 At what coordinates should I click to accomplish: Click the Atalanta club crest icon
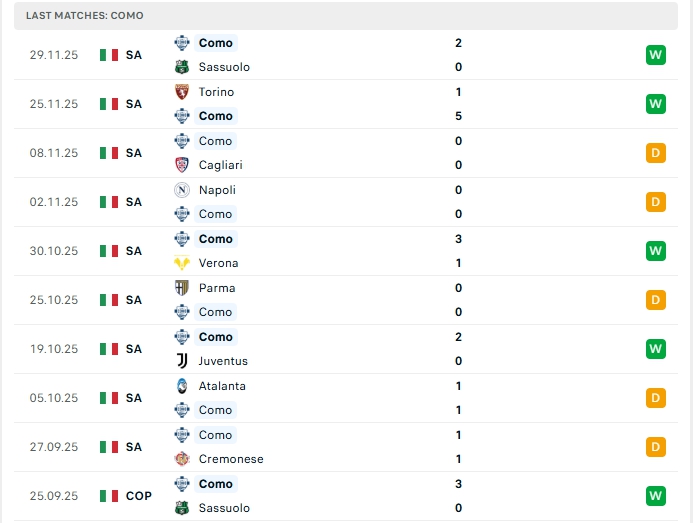(x=181, y=386)
